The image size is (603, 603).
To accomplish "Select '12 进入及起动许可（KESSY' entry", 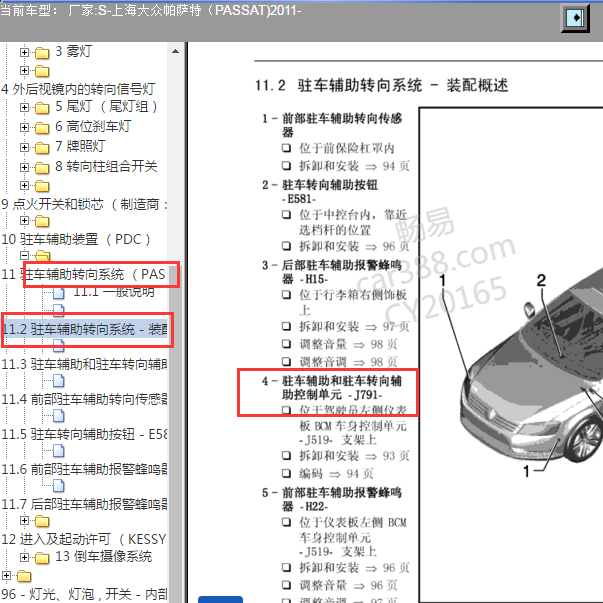I will [83, 539].
